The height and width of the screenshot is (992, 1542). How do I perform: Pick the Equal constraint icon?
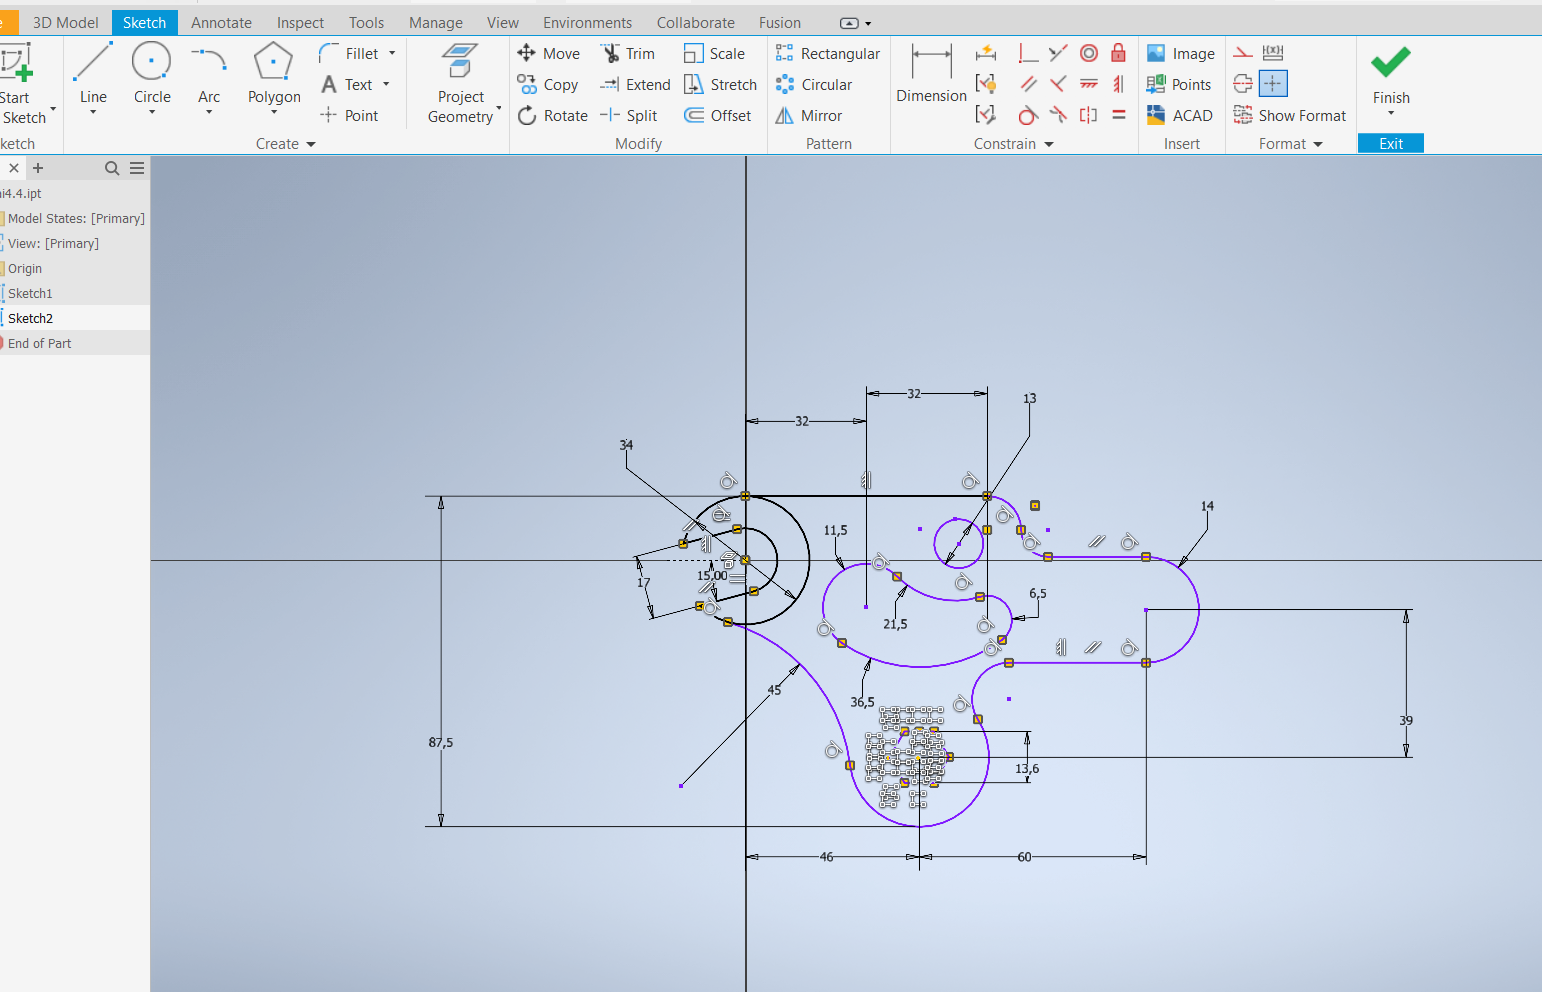[x=1119, y=115]
